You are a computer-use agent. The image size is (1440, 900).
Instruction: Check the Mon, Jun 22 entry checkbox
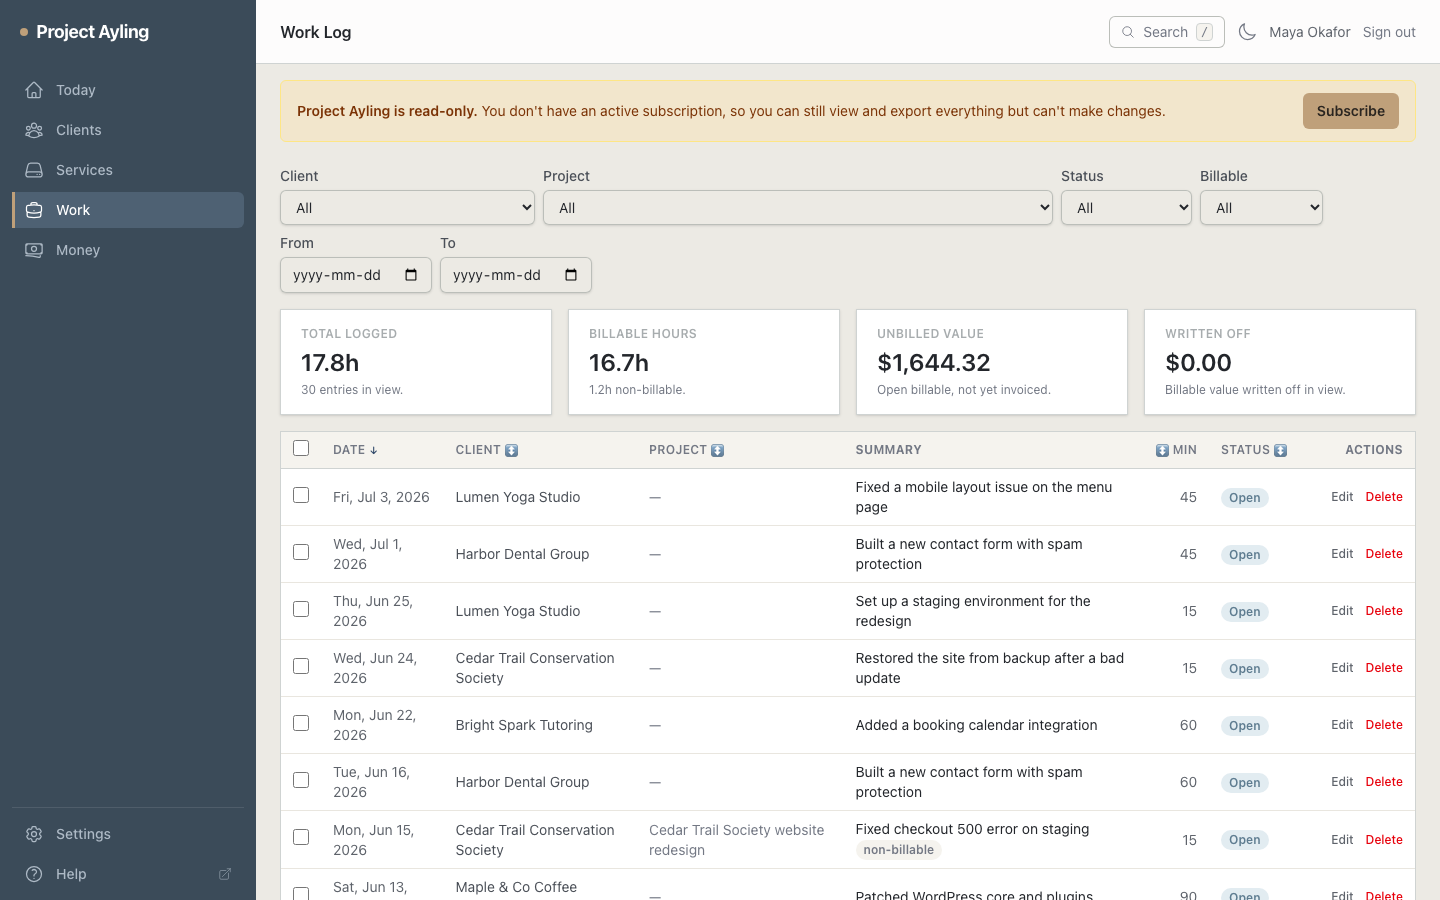pyautogui.click(x=301, y=723)
